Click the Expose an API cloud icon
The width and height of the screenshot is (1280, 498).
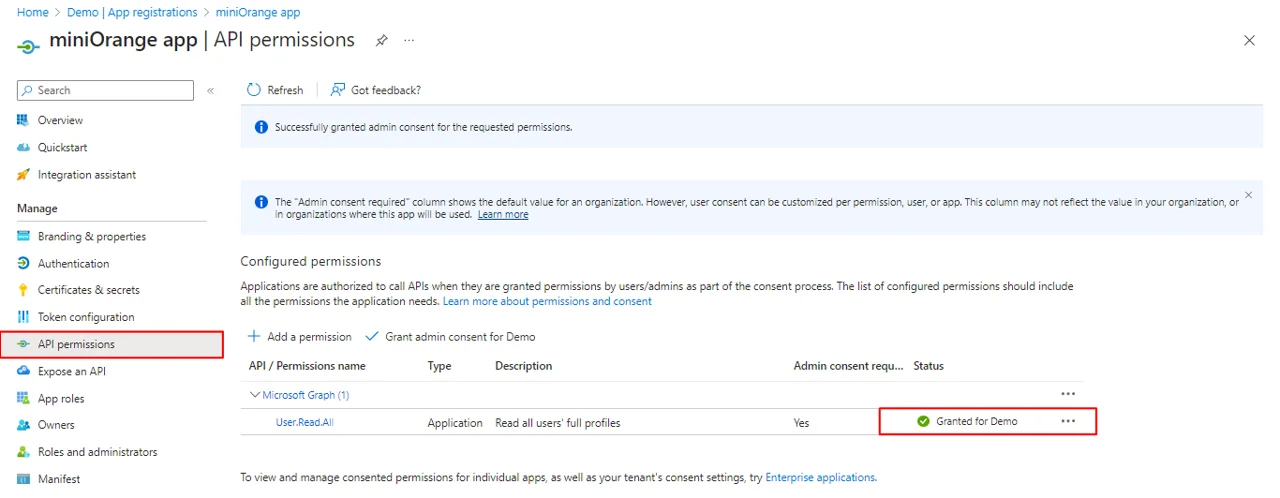[x=24, y=371]
